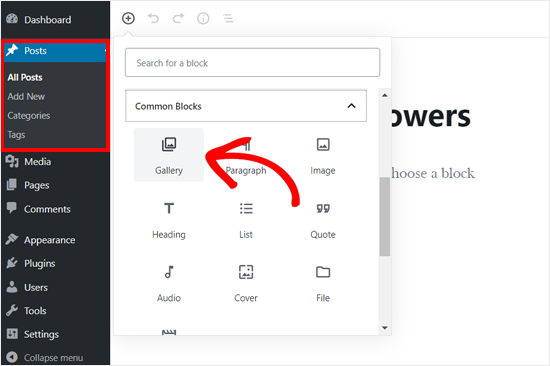Click the Add block plus icon
Screen dimensions: 550x366
128,18
